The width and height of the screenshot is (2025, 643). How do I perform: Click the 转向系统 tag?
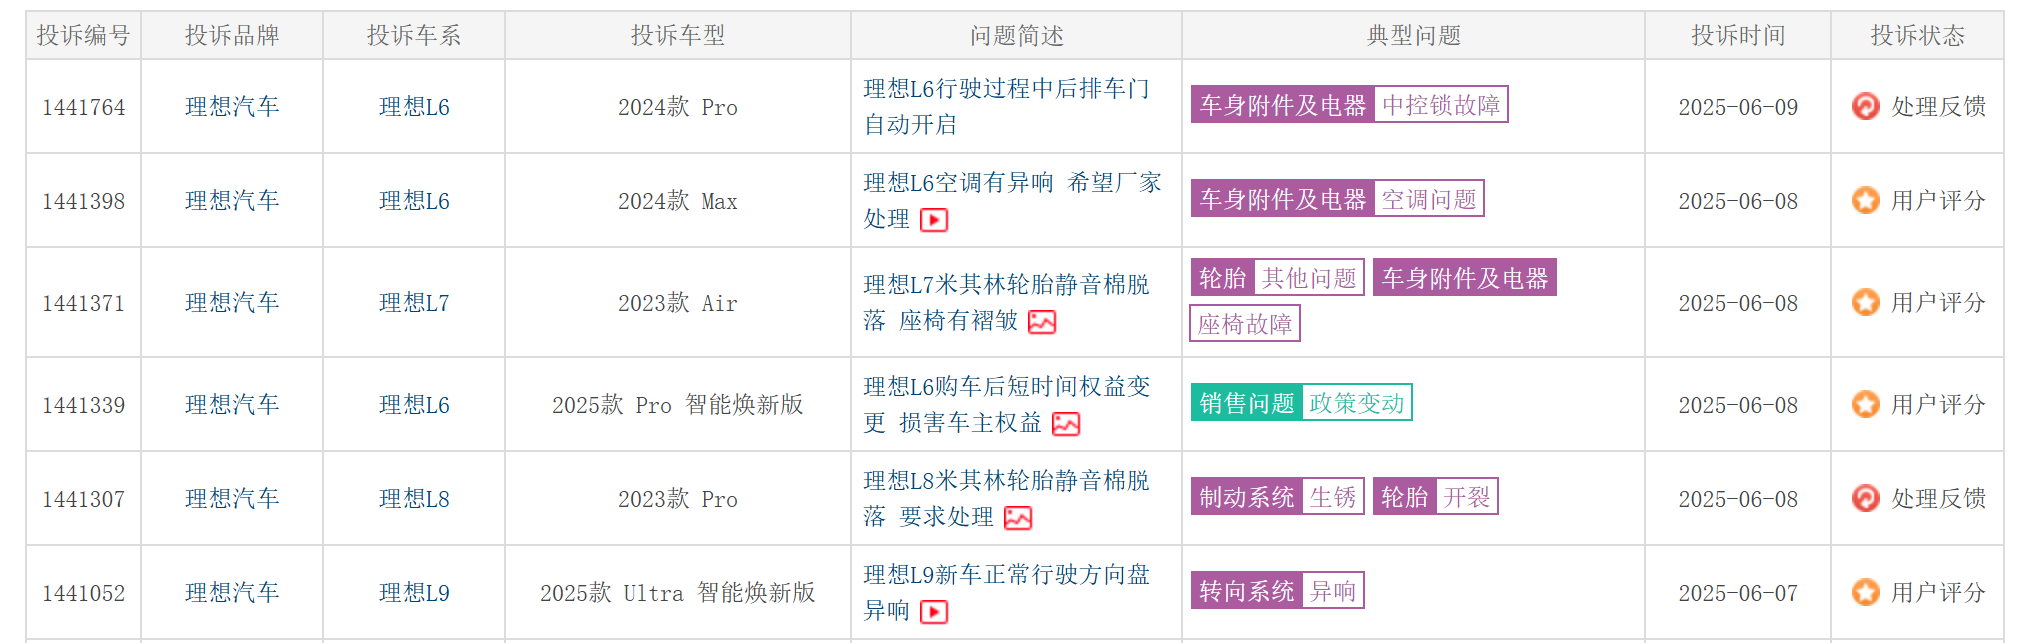click(x=1247, y=591)
